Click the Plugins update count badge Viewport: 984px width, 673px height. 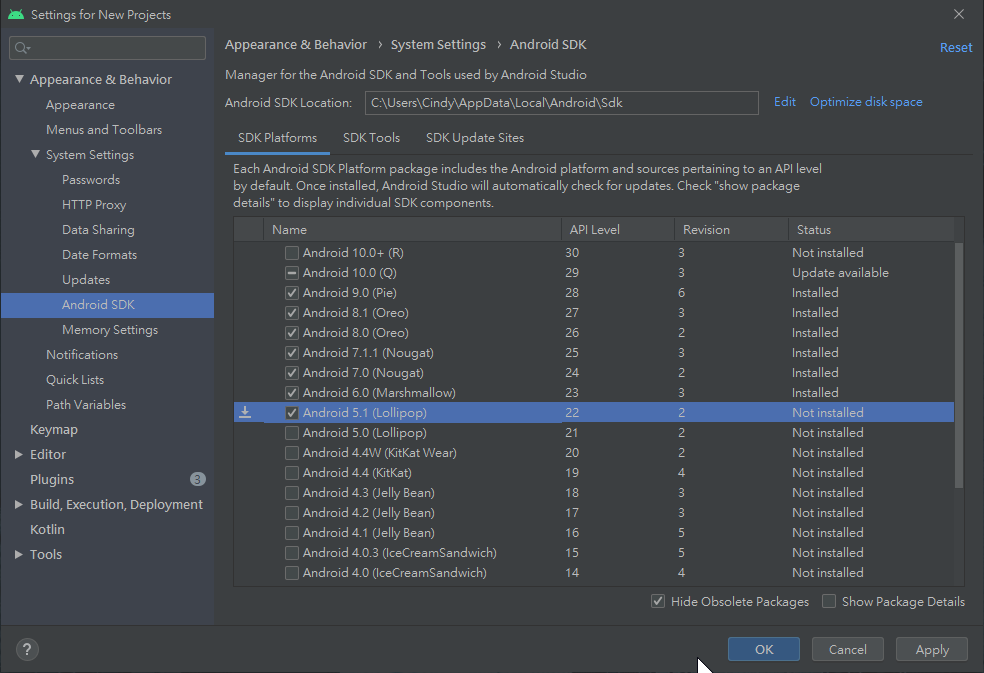pyautogui.click(x=198, y=479)
